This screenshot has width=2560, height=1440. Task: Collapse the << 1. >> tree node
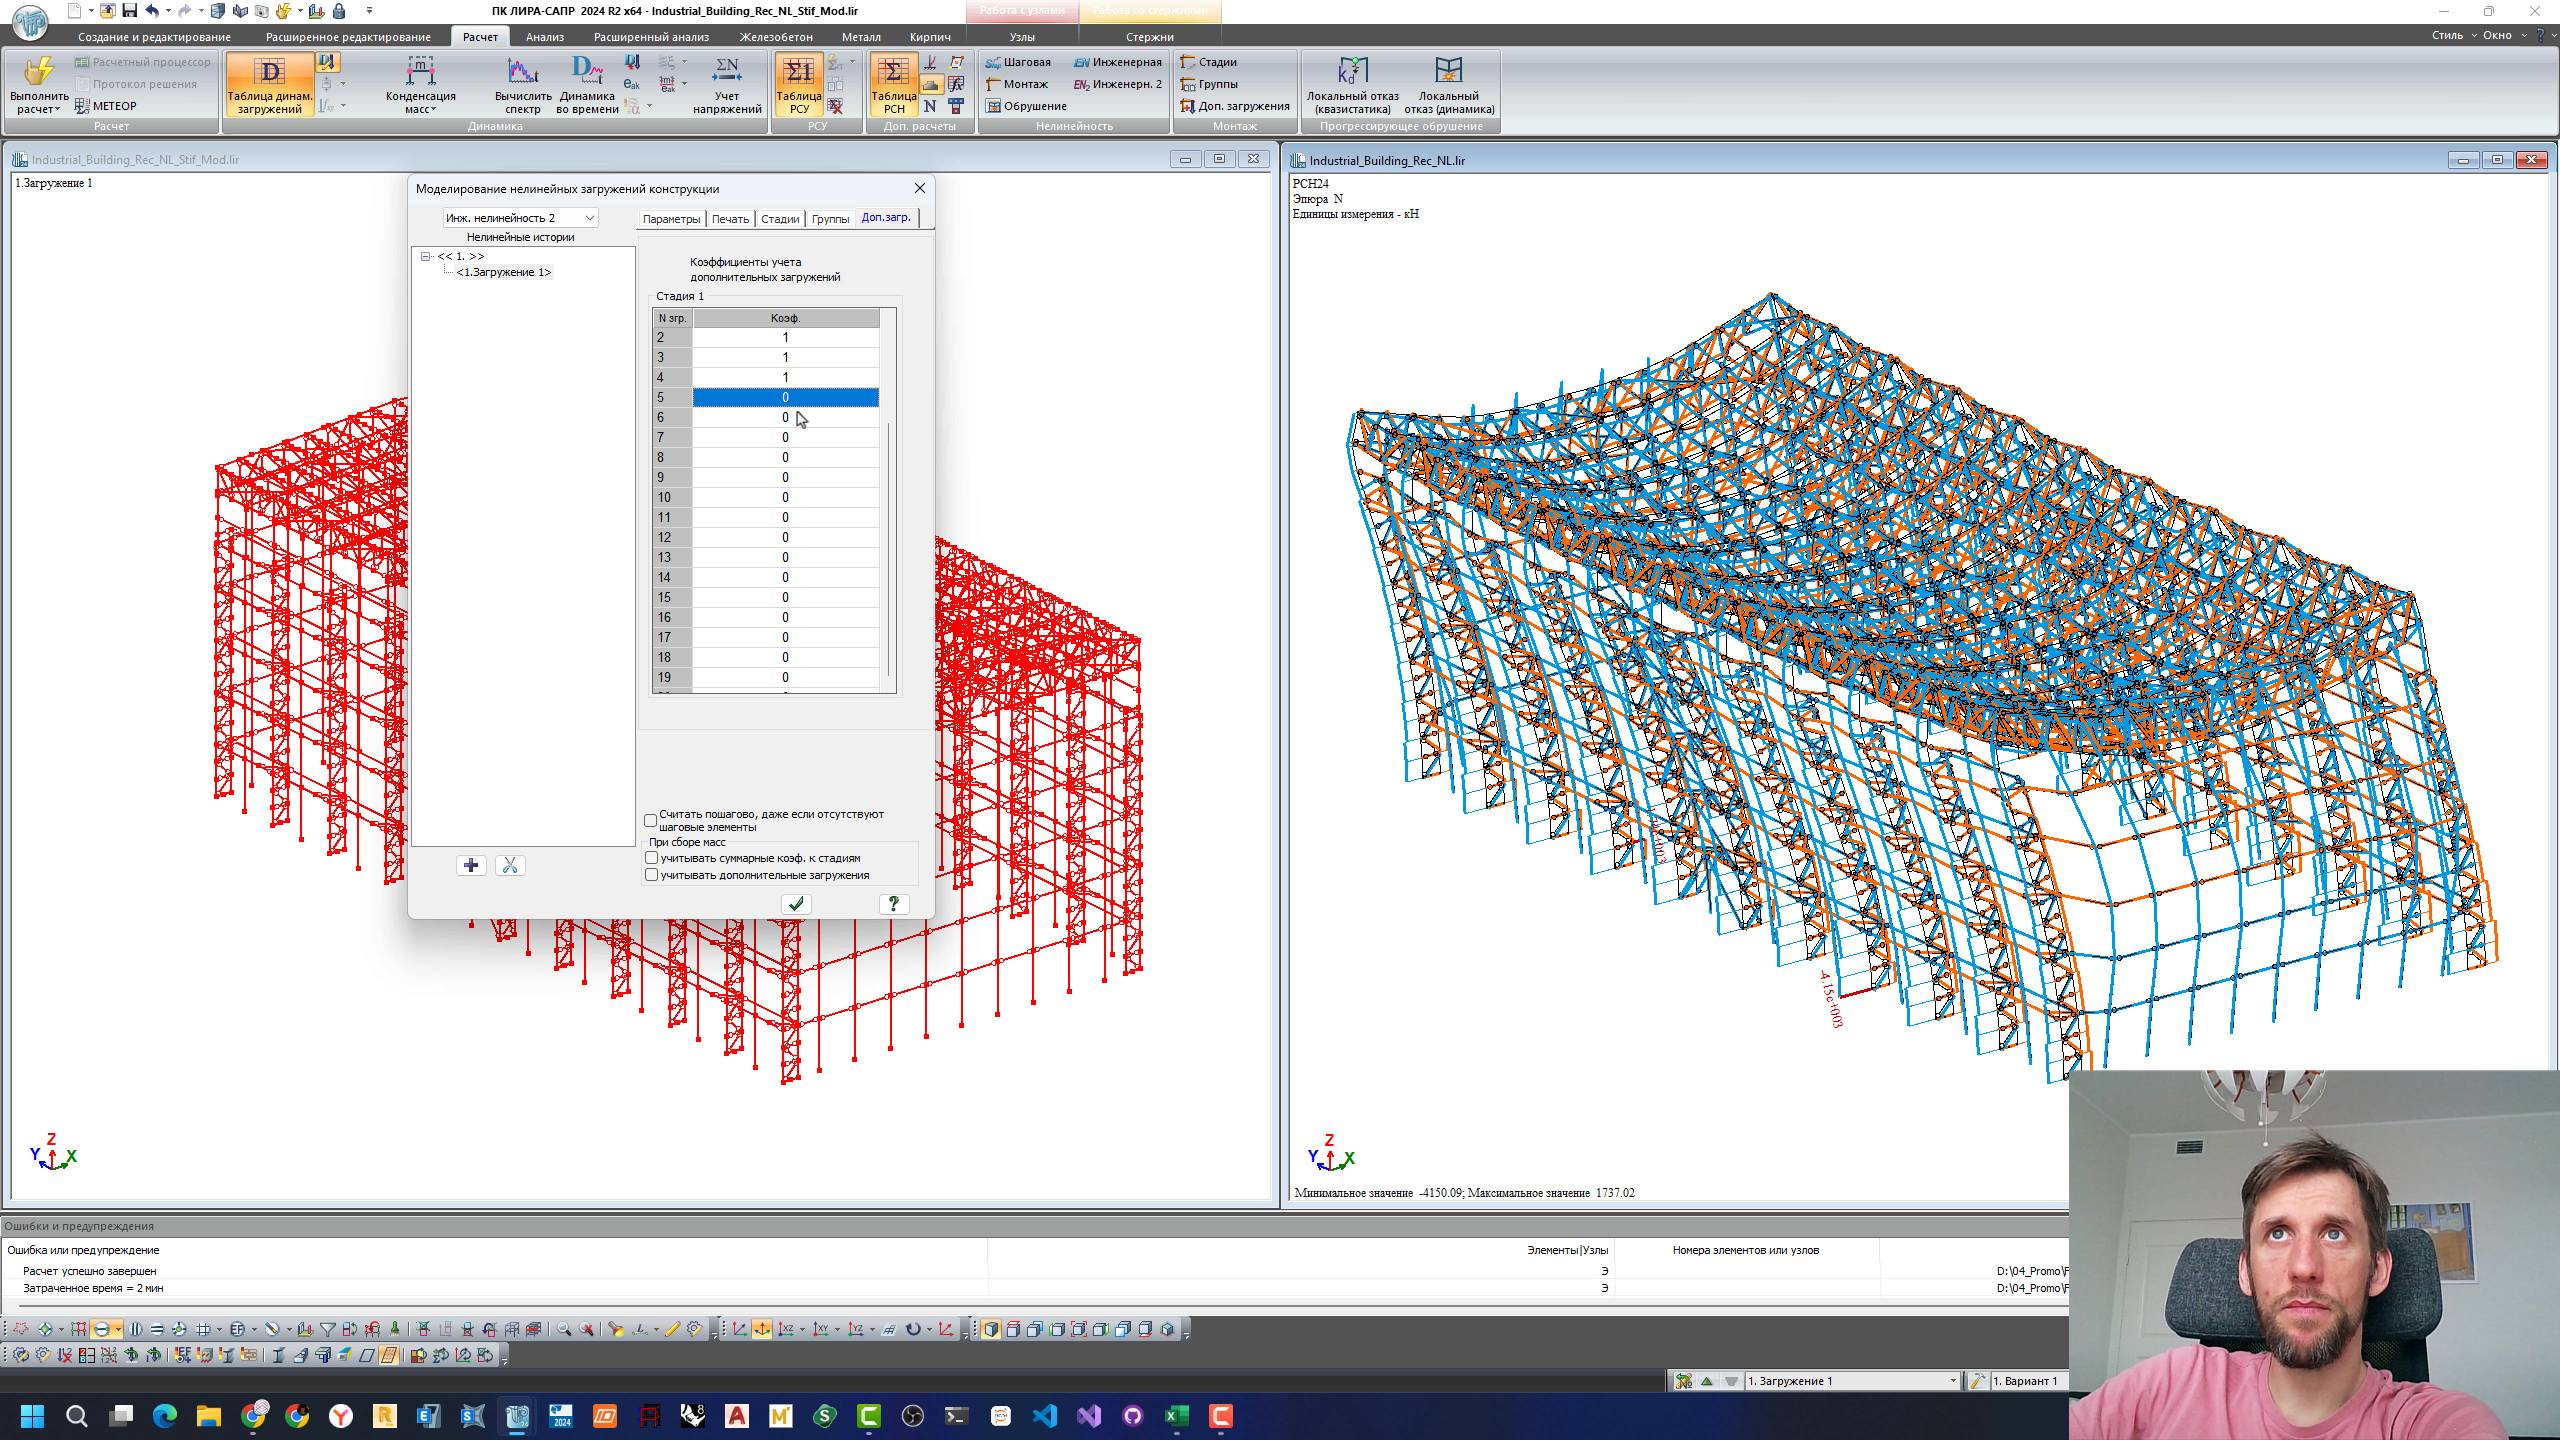pos(426,257)
